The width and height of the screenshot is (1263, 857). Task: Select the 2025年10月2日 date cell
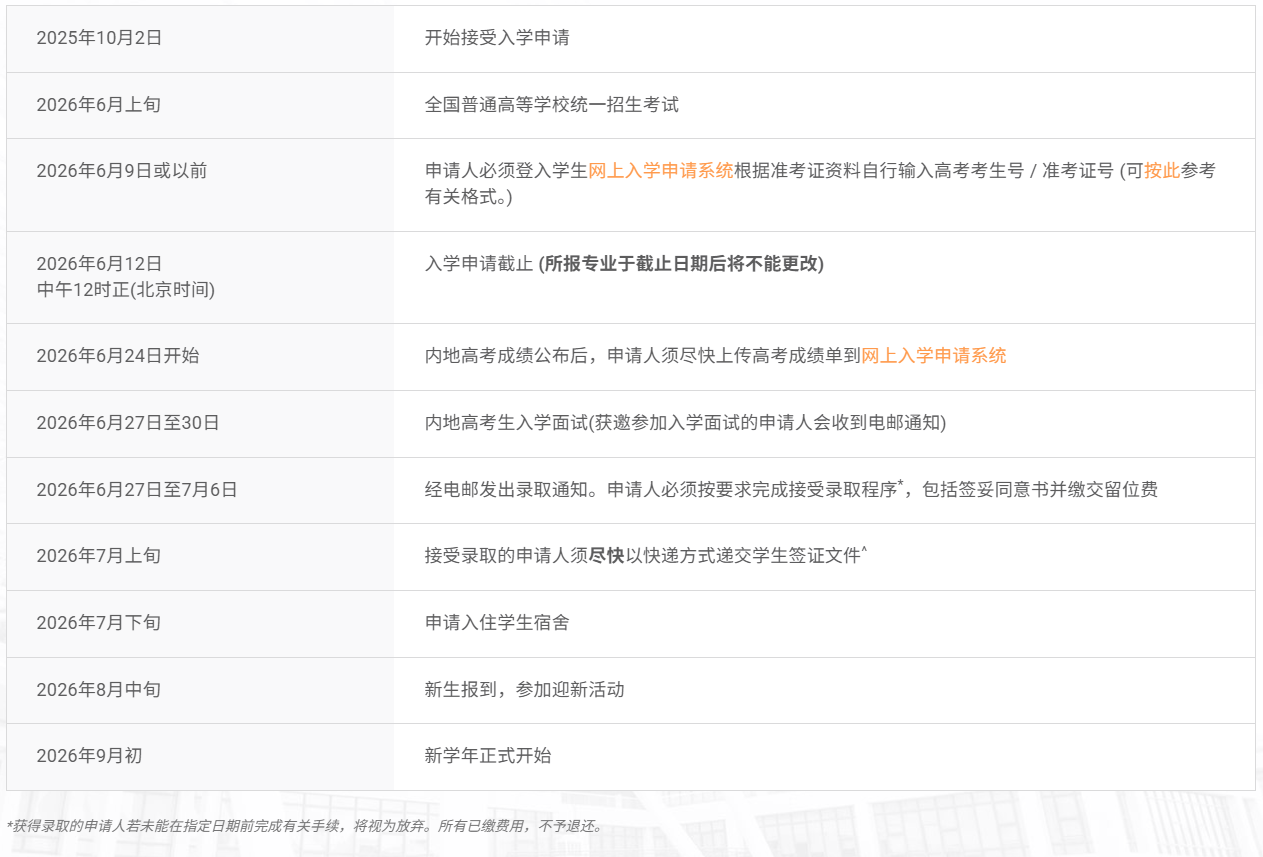99,38
